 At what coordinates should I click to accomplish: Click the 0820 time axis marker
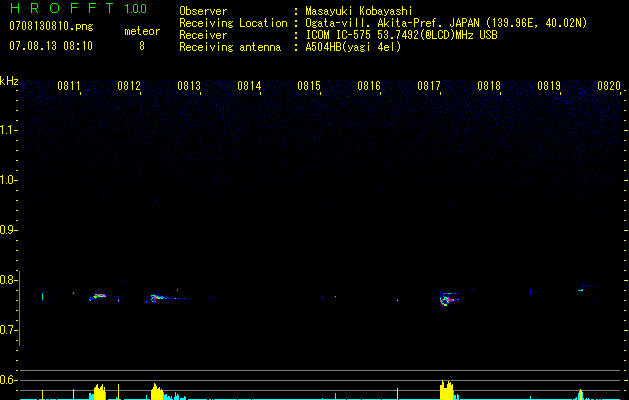[609, 85]
